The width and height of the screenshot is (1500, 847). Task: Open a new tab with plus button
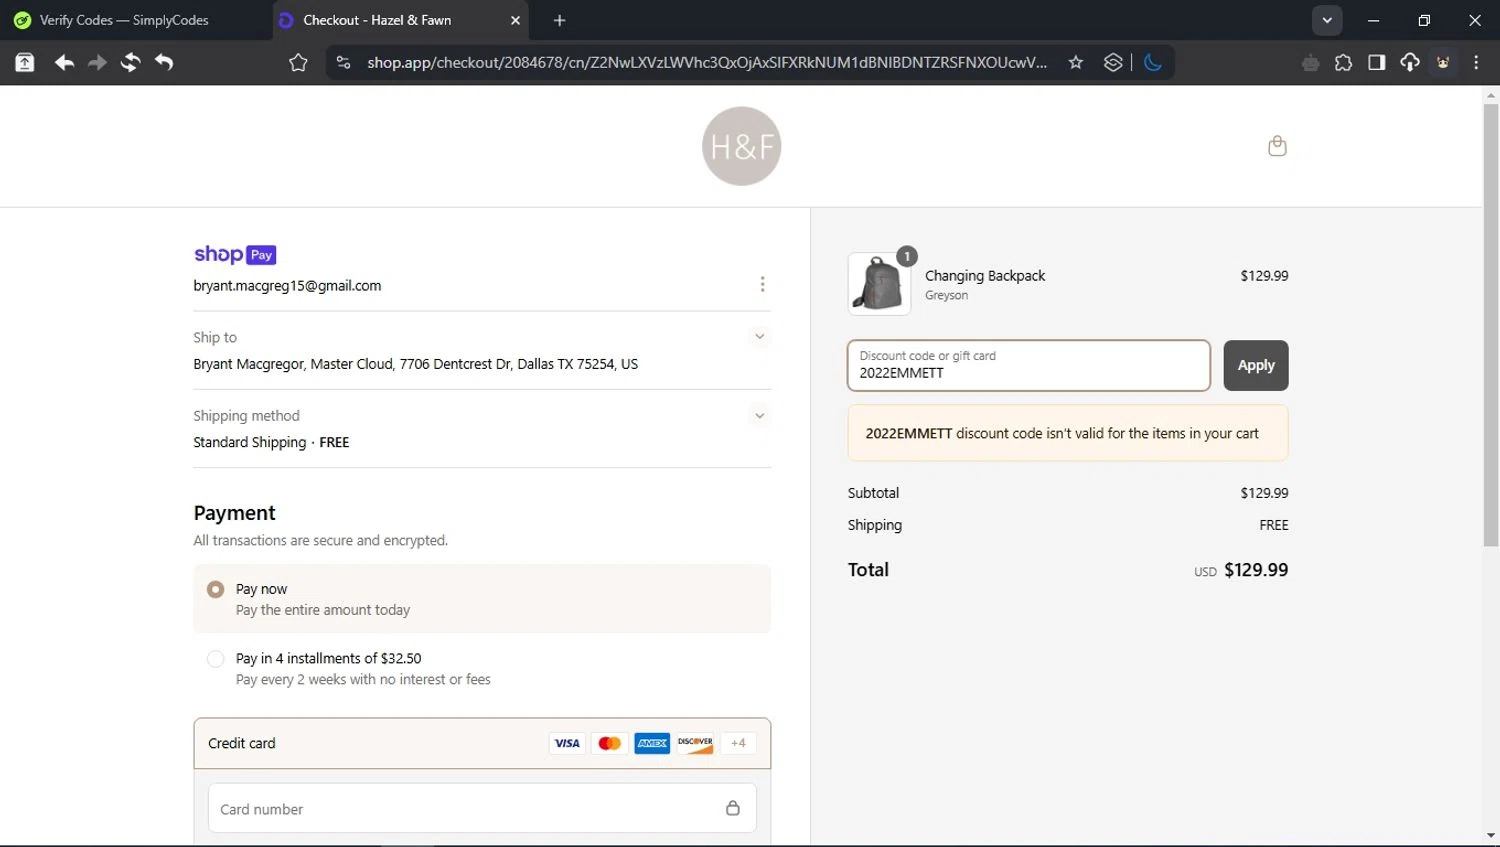559,20
